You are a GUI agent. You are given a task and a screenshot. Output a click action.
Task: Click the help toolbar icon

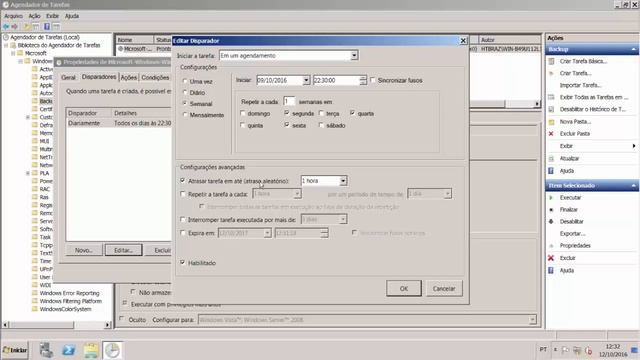pyautogui.click(x=47, y=27)
